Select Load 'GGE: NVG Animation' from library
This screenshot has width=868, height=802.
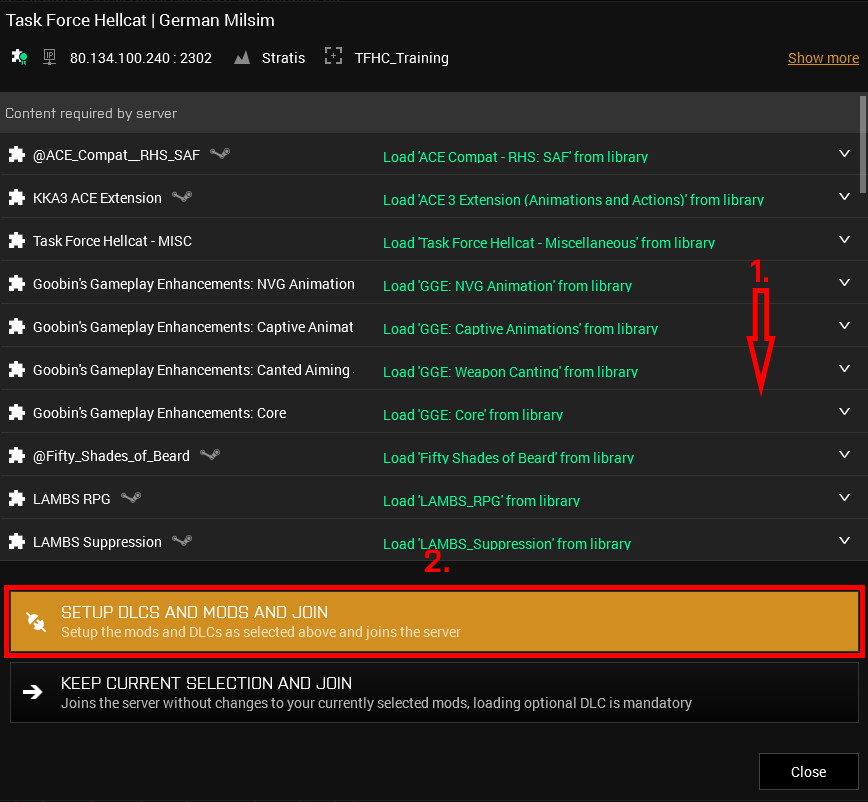tap(508, 286)
